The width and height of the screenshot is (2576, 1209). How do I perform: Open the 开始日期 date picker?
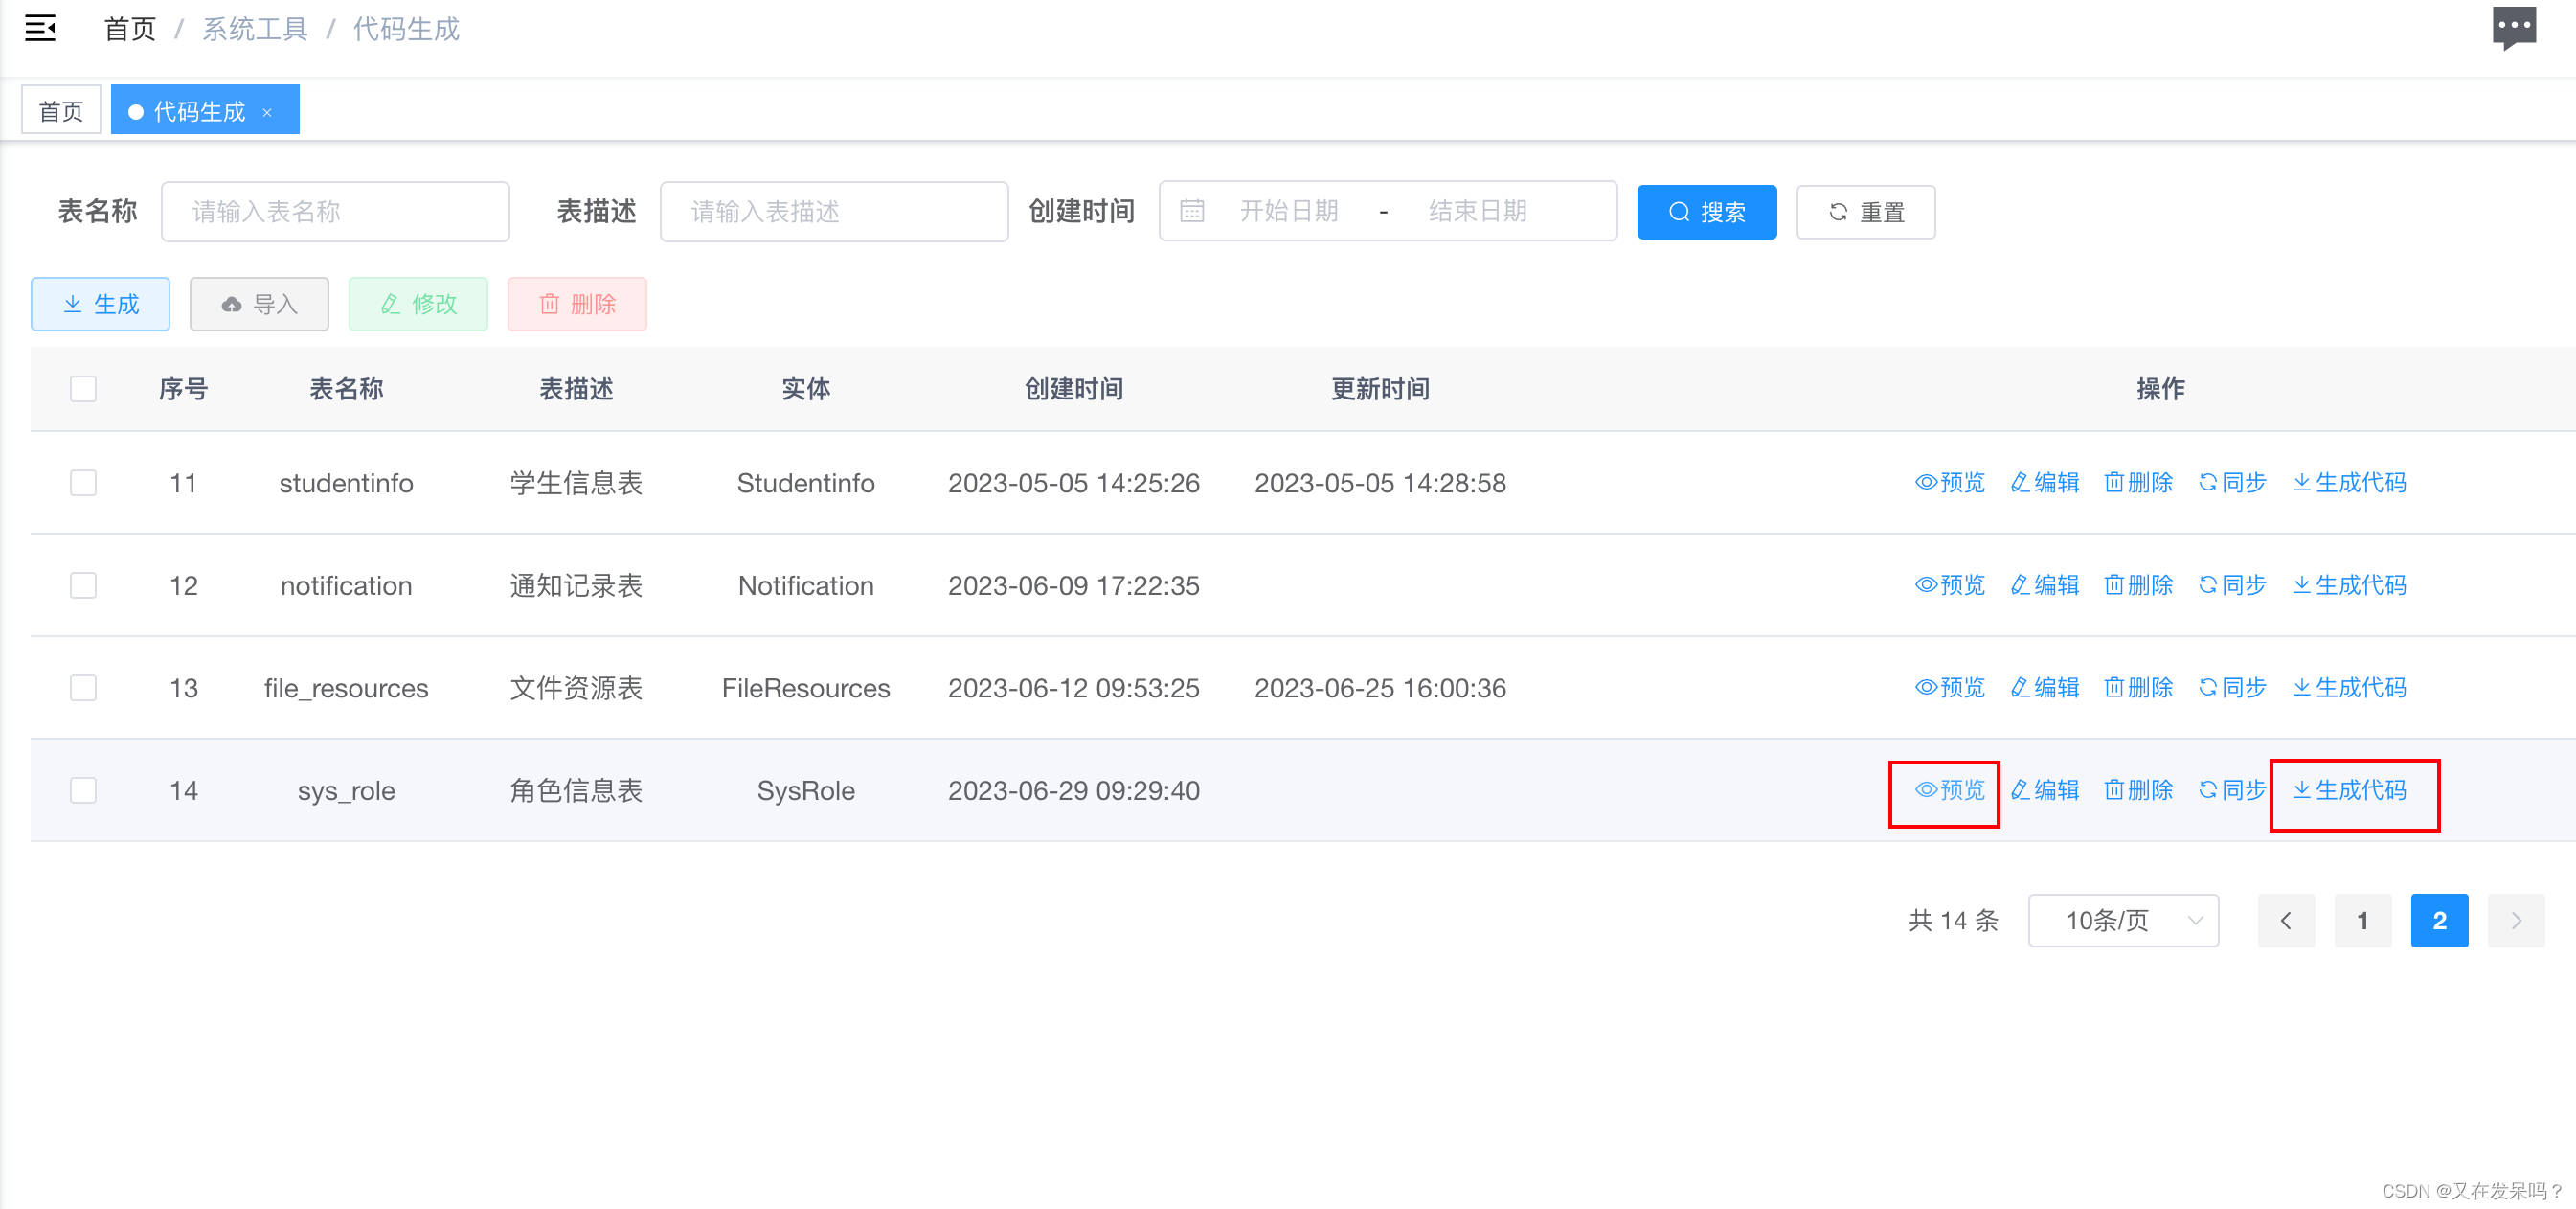[1288, 211]
